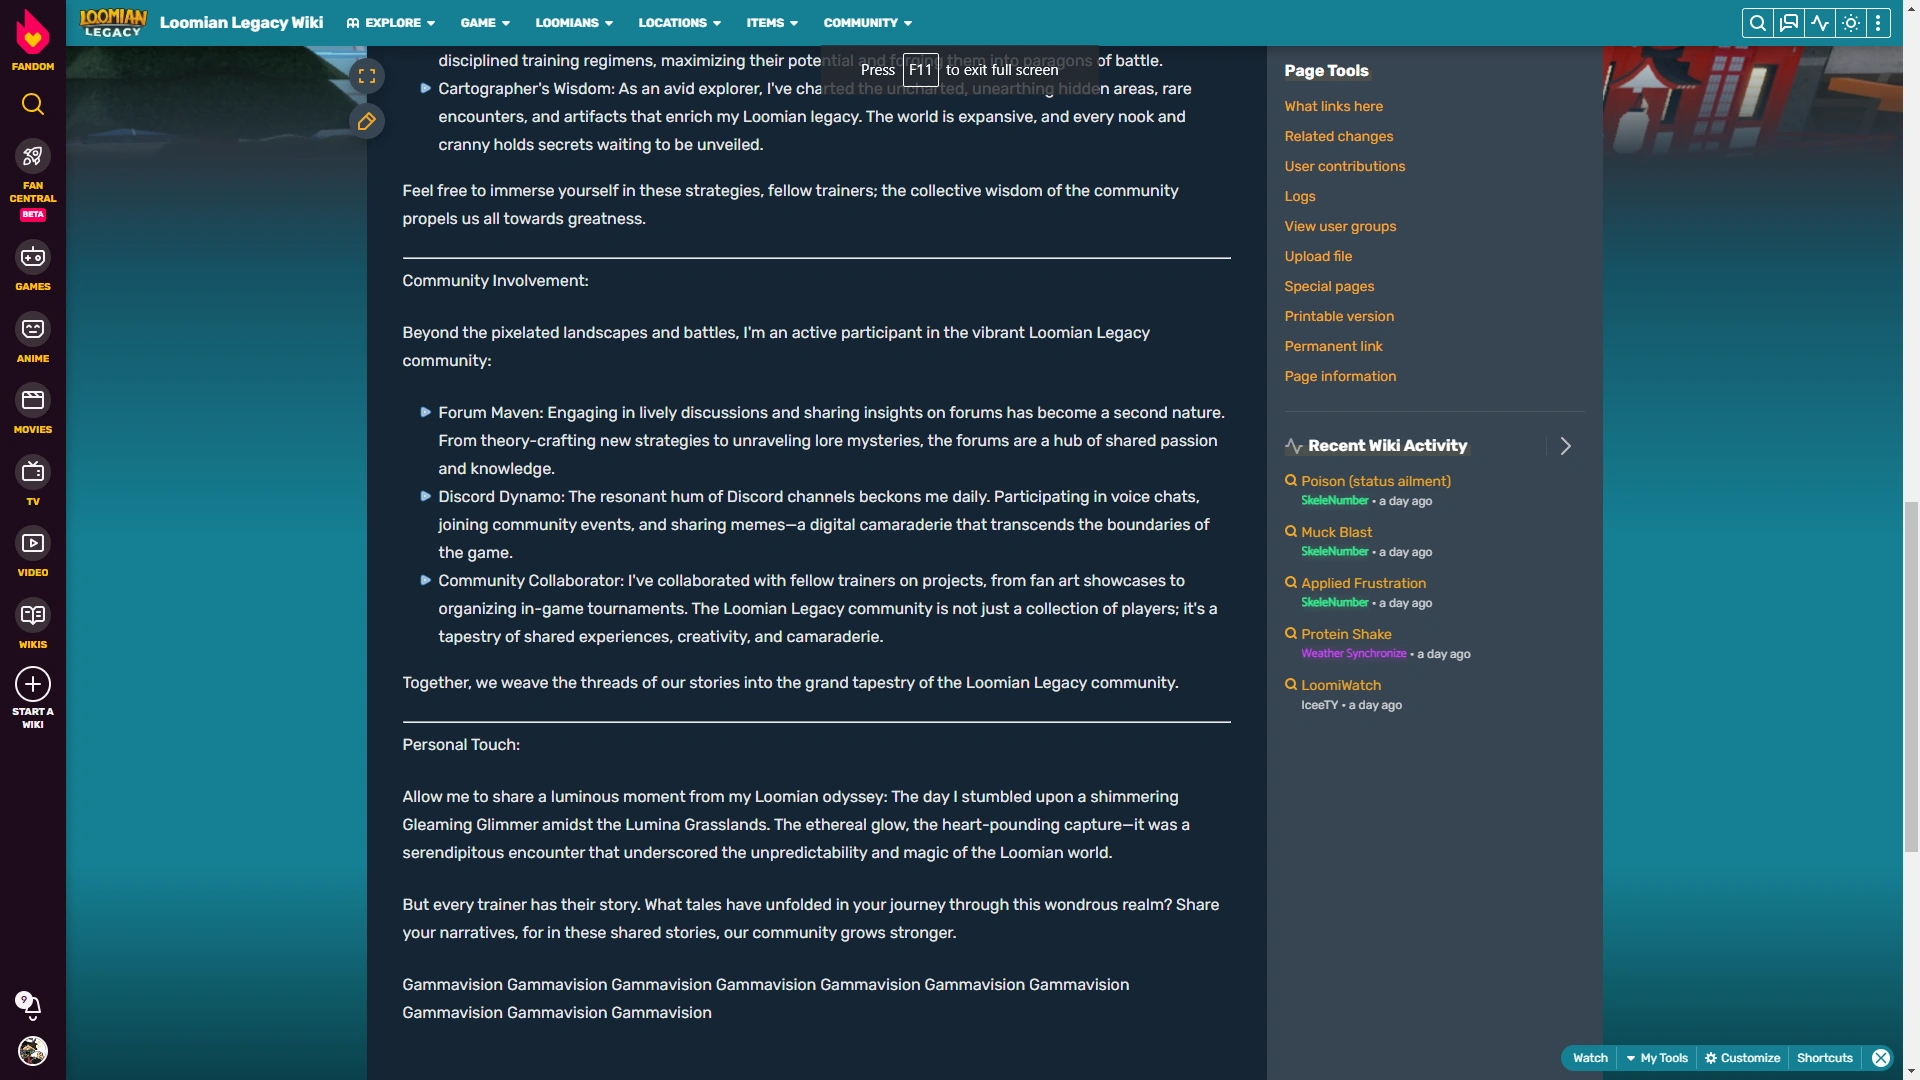Expand Recent Wiki Activity chevron arrow
This screenshot has width=1920, height=1080.
tap(1566, 446)
